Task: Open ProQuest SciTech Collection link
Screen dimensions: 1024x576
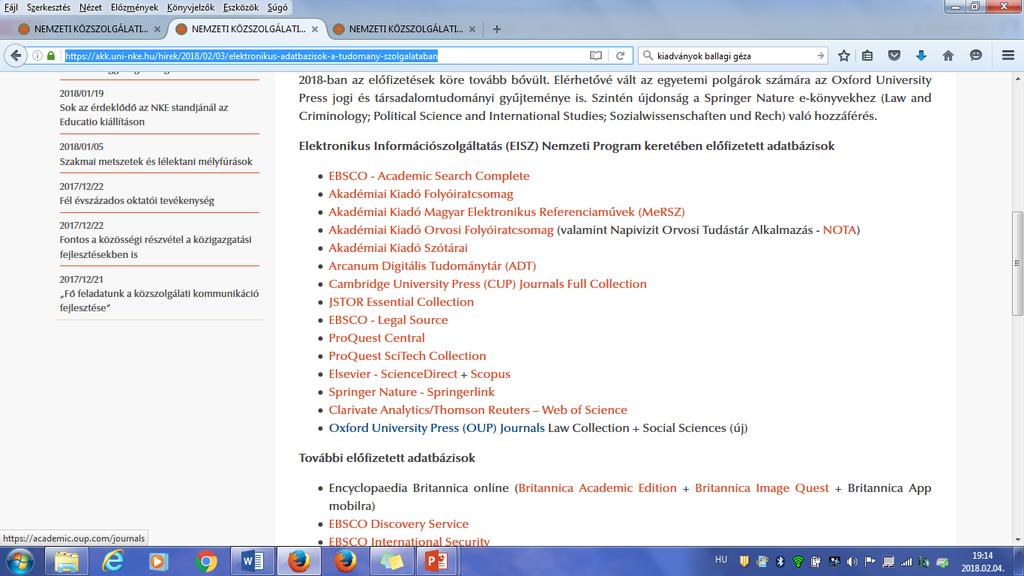Action: (407, 356)
